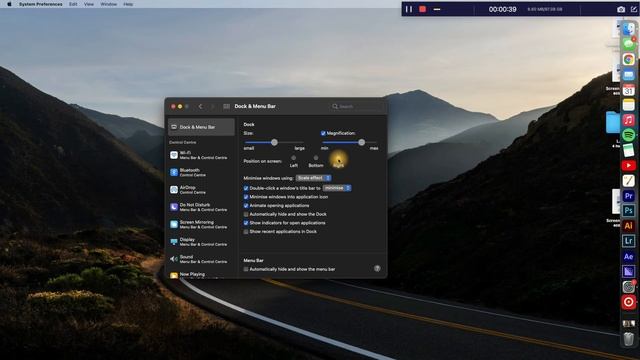
Task: Open the View menu
Action: tap(89, 4)
